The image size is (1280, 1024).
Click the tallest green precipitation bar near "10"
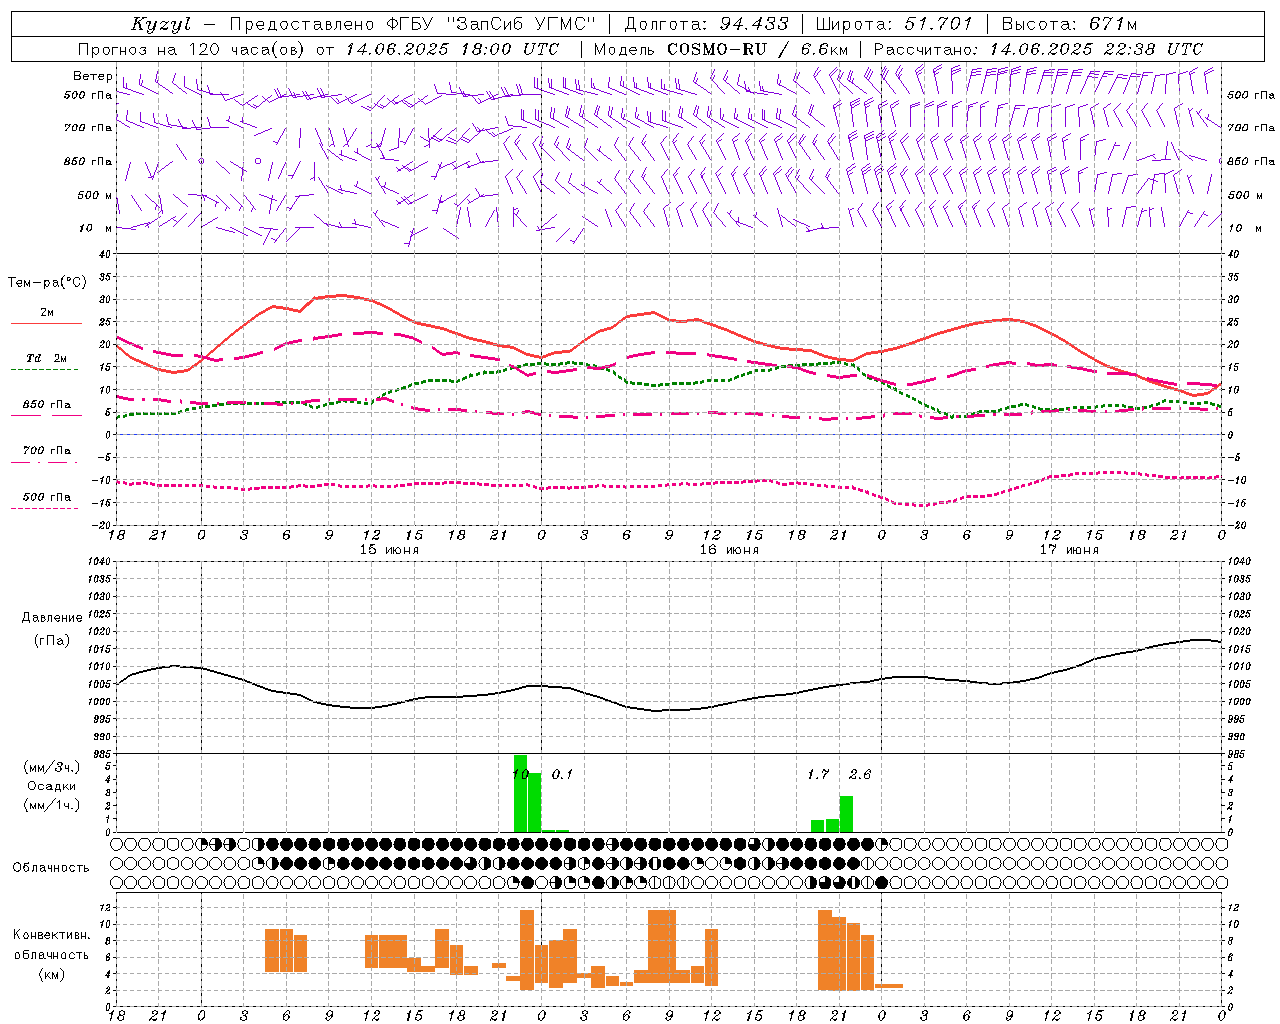pos(520,793)
